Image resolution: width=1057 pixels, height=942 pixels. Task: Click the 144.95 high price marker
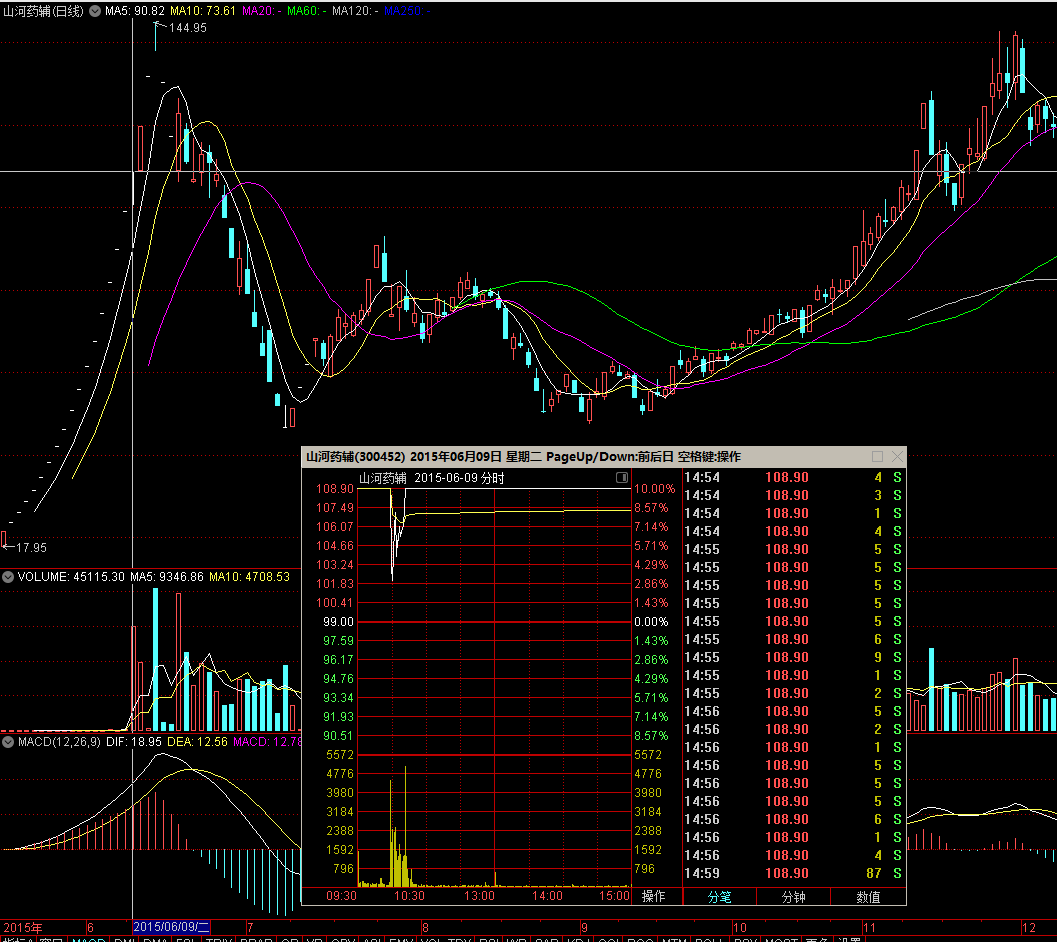pos(187,28)
